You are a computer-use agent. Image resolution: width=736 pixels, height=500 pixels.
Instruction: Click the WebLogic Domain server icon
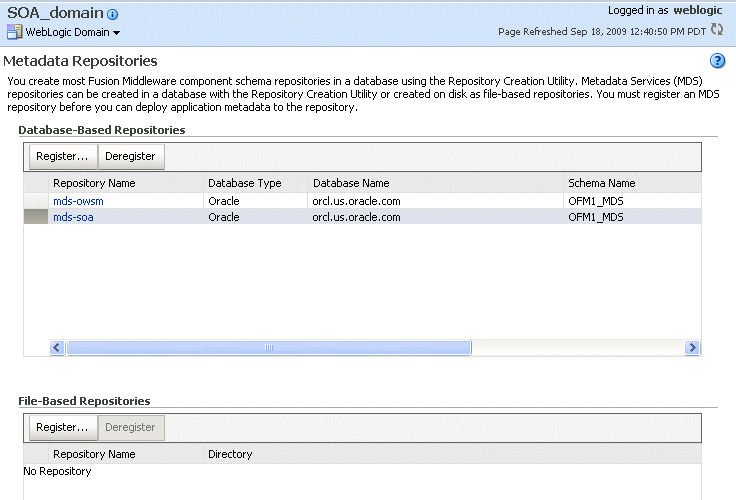15,32
